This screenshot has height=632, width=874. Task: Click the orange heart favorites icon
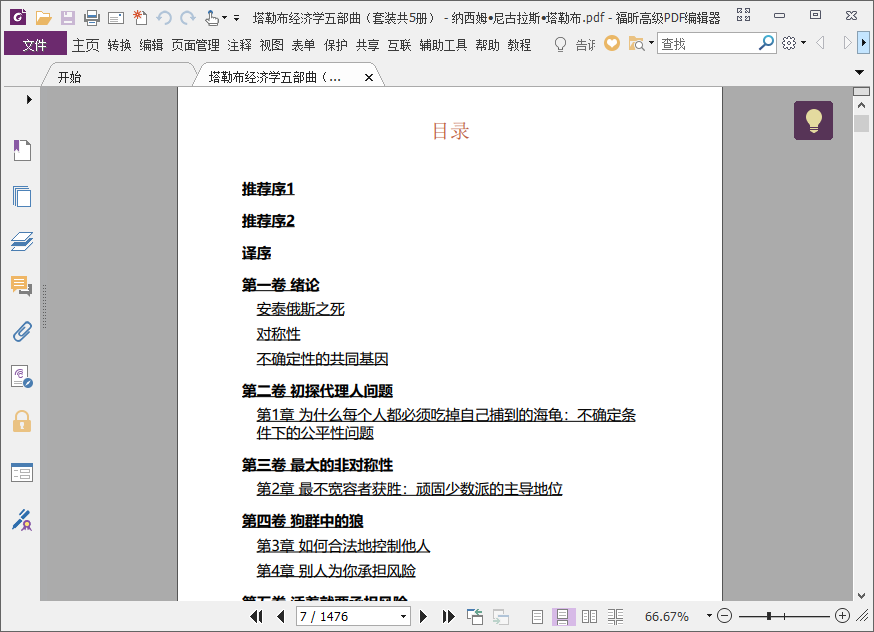[x=611, y=43]
